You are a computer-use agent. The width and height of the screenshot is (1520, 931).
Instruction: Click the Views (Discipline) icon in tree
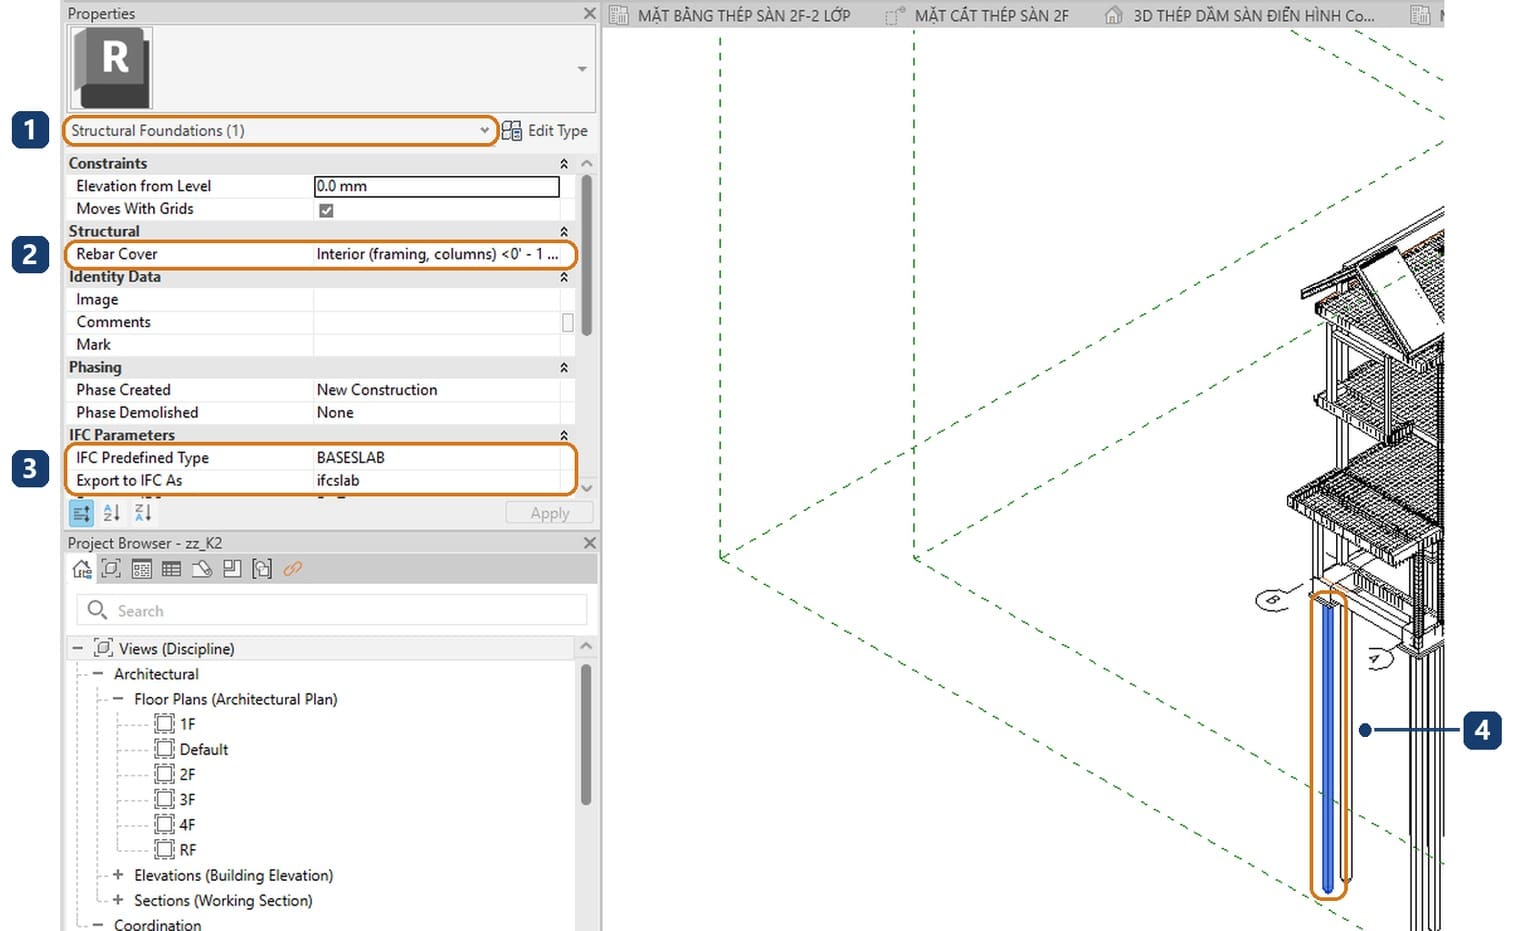103,648
